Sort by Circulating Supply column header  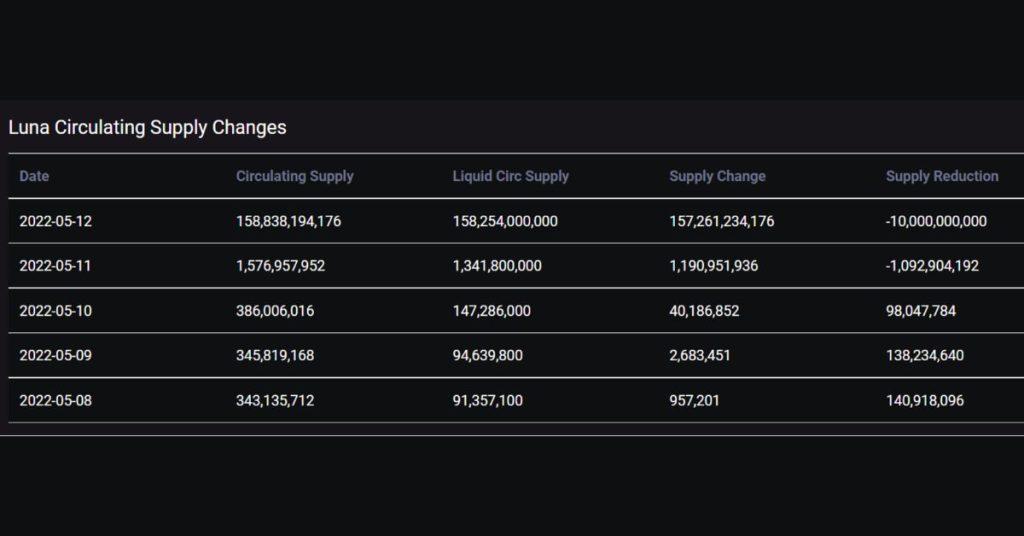(x=295, y=176)
